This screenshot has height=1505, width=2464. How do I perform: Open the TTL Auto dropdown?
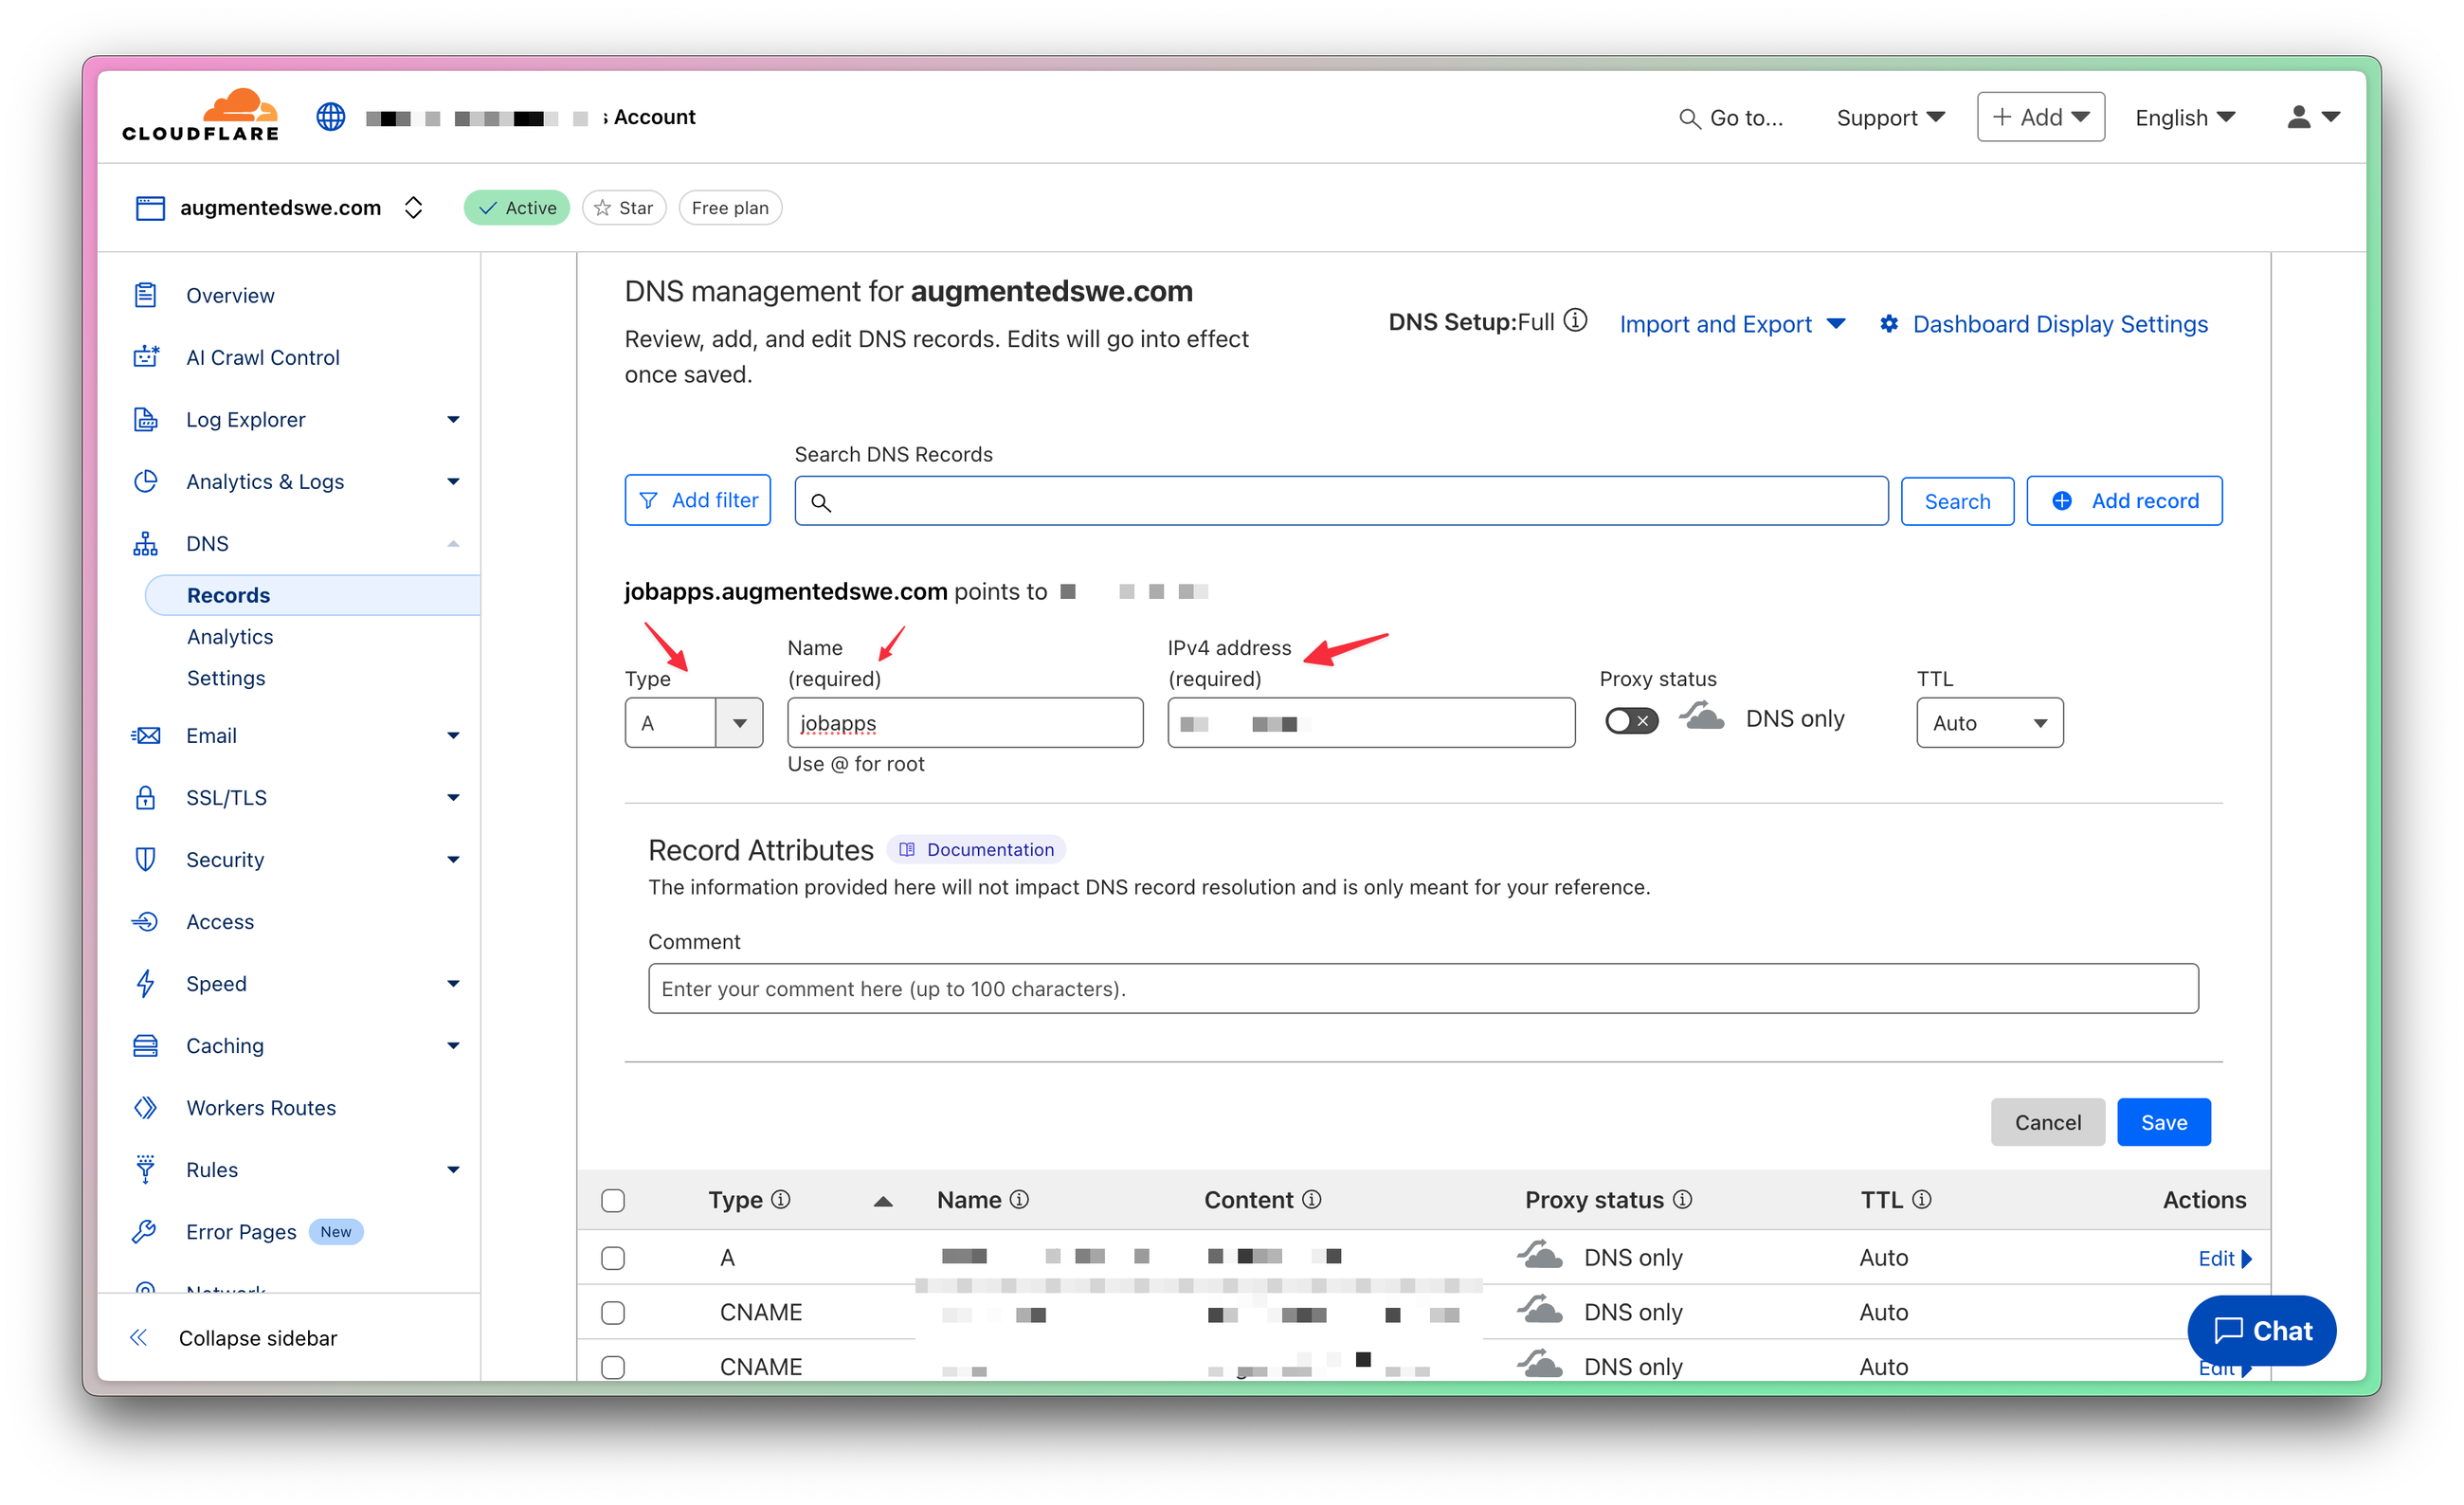point(1988,722)
